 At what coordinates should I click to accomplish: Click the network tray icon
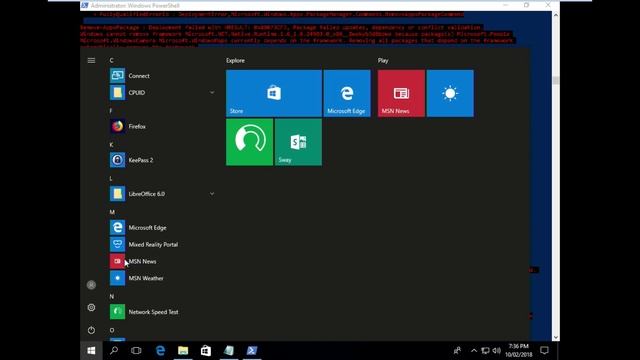pos(485,351)
